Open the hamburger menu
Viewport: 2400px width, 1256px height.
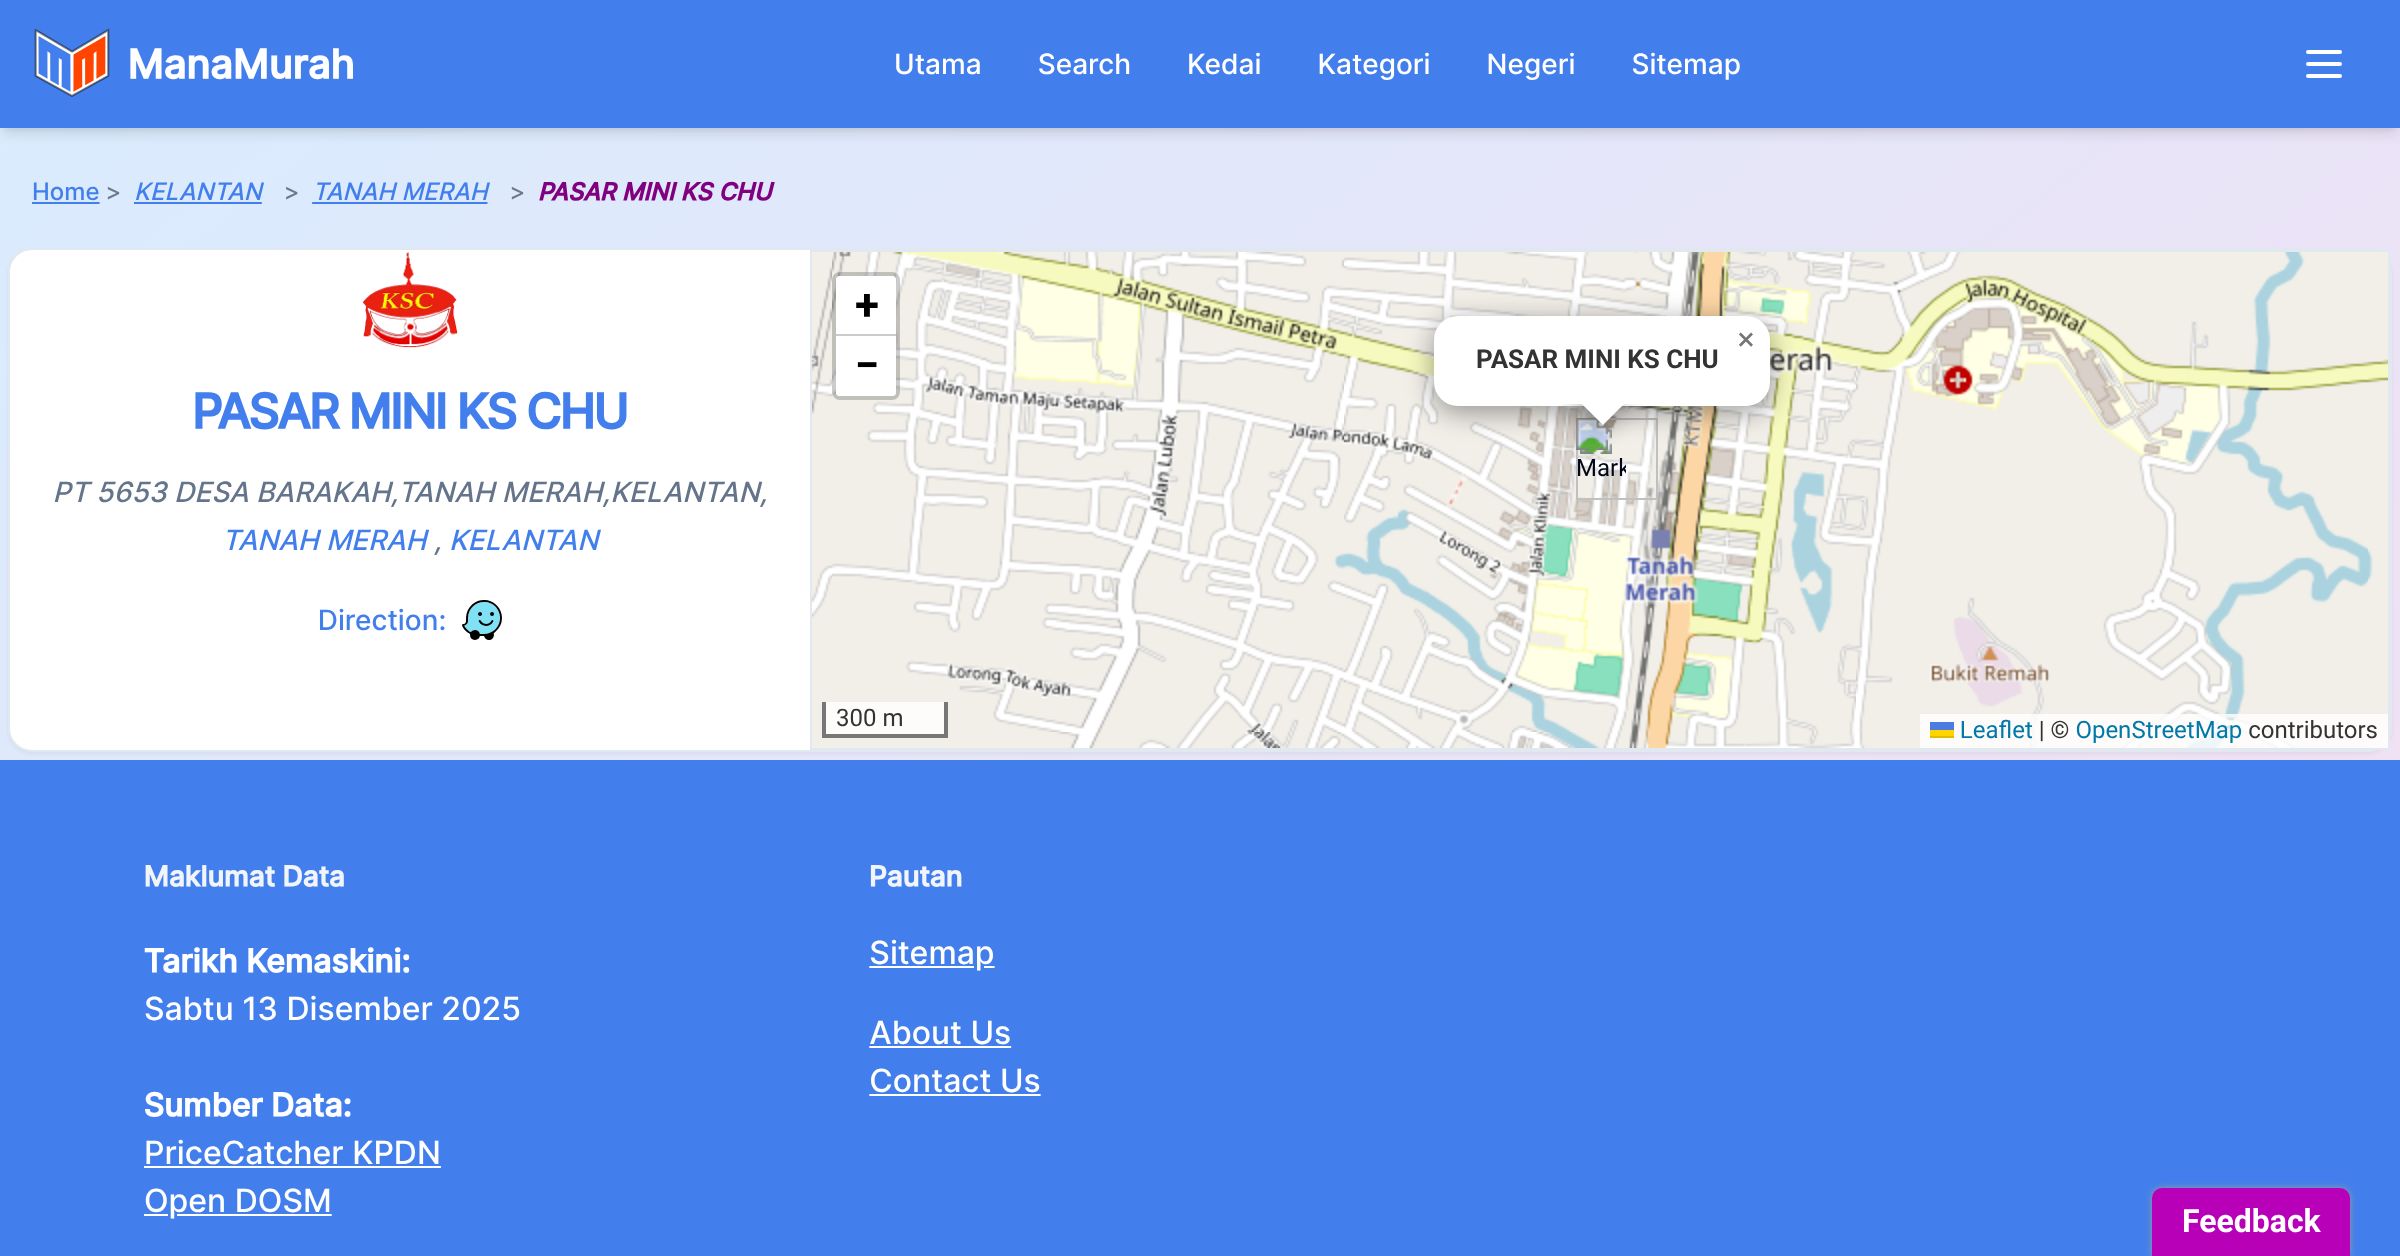point(2323,64)
